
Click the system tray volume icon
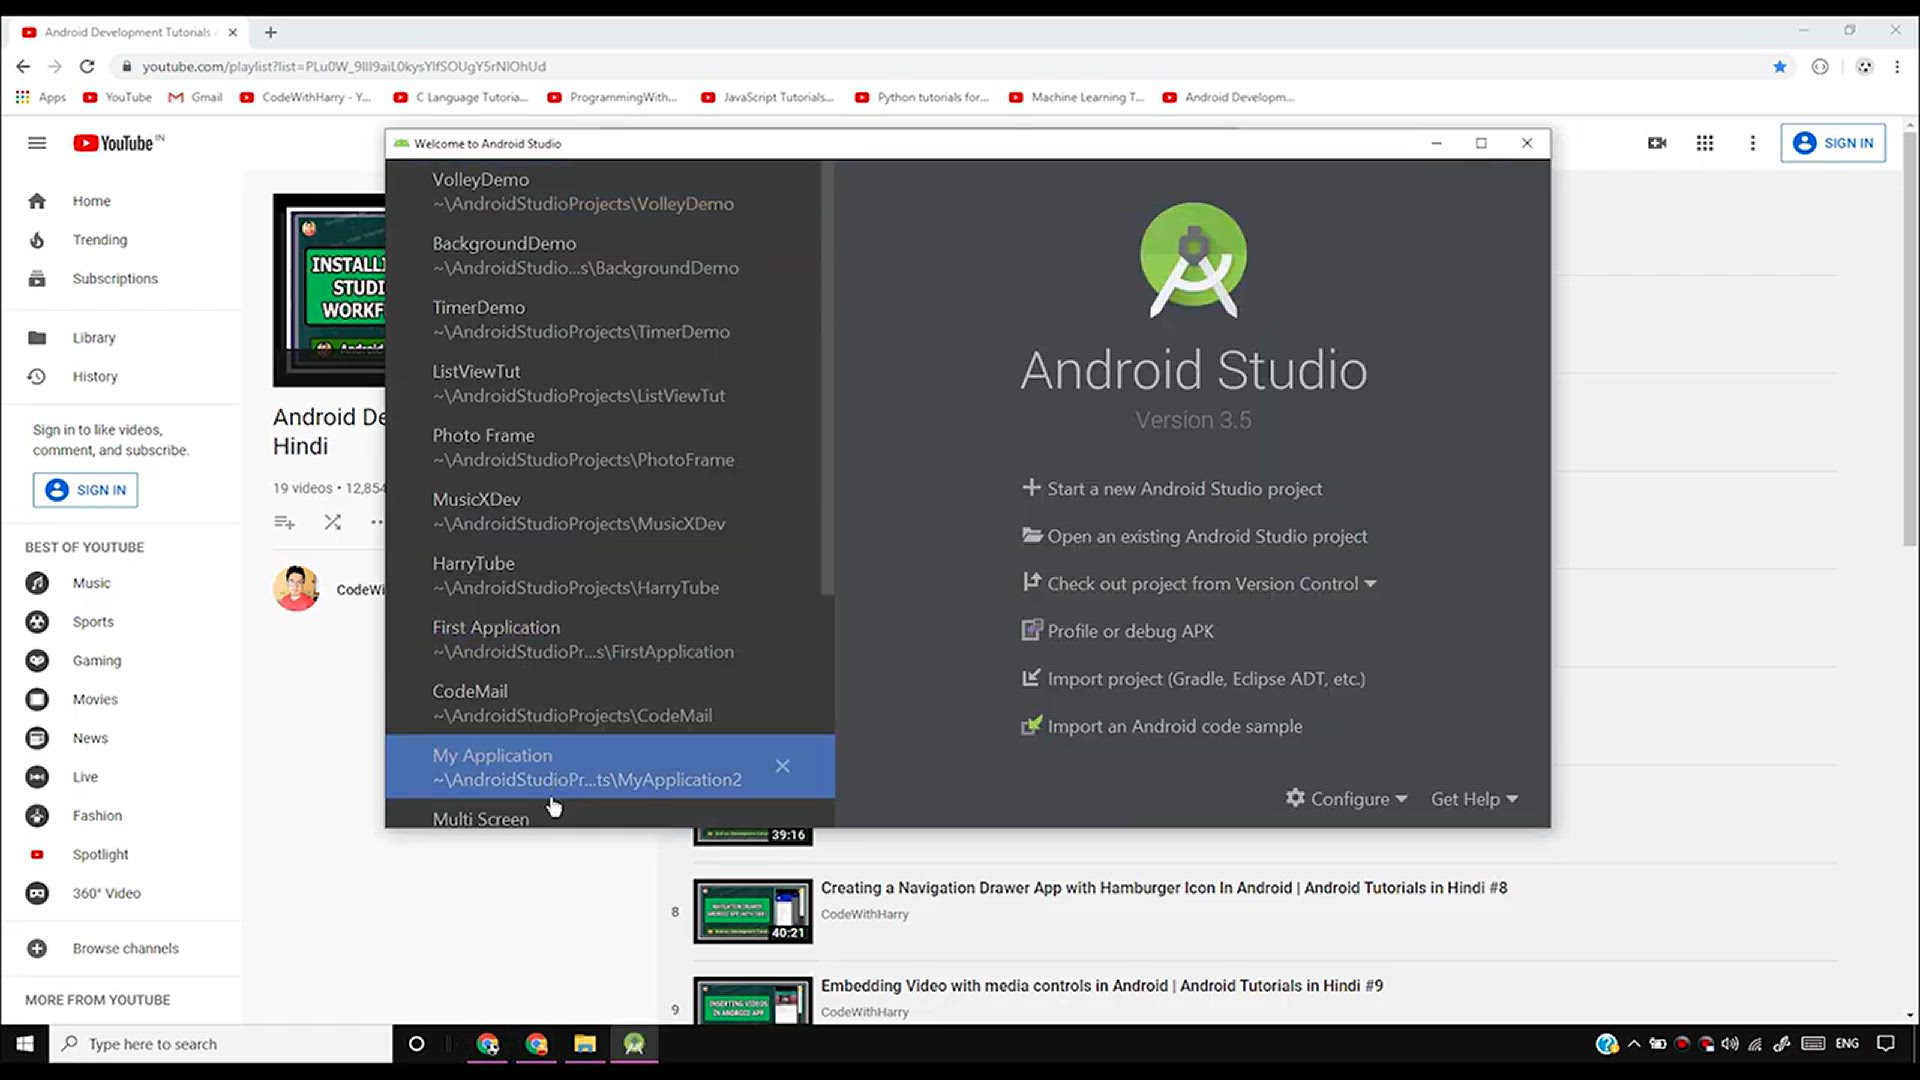coord(1730,1044)
